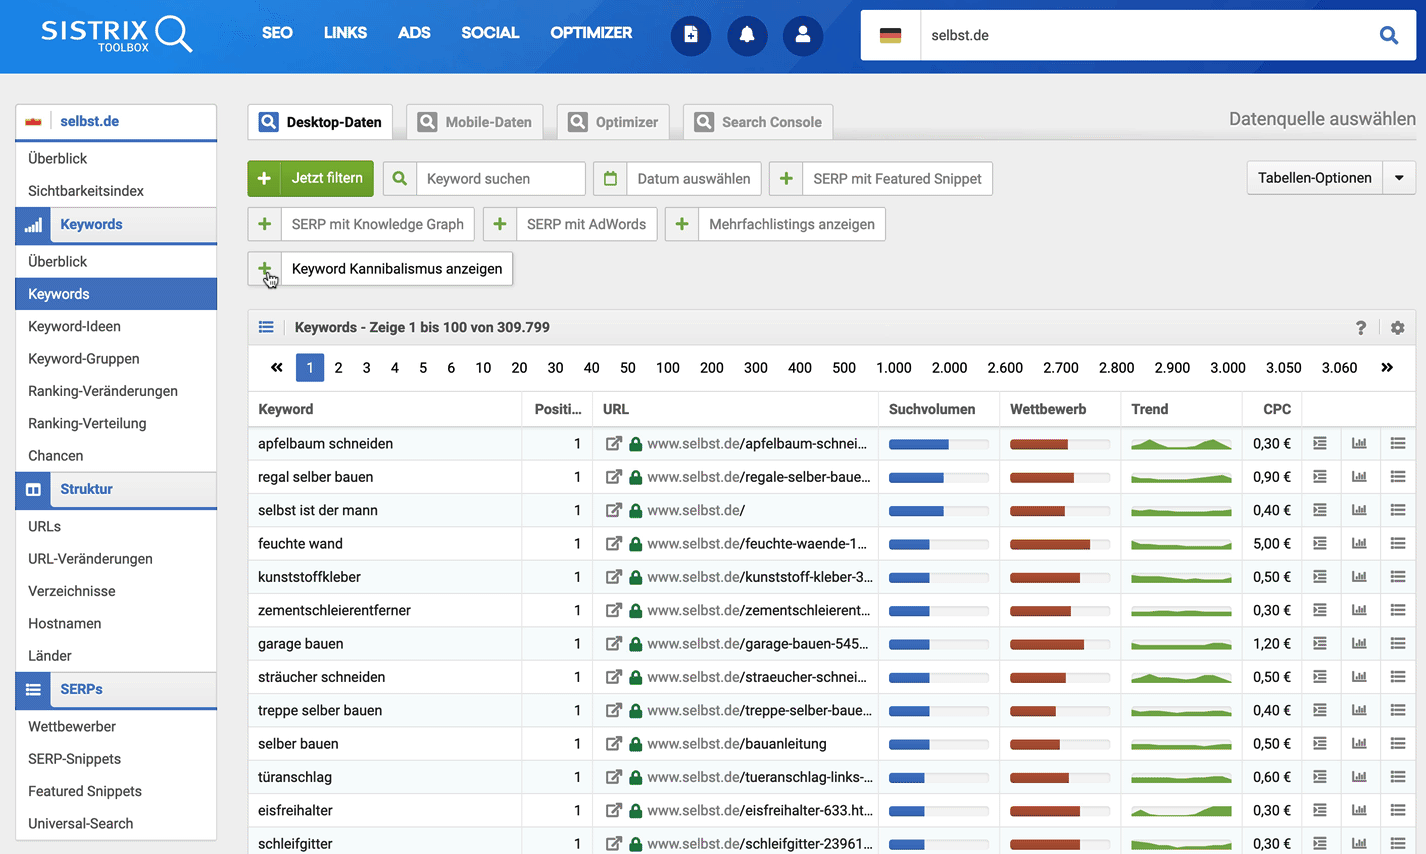This screenshot has height=854, width=1426.
Task: Click the notification bell icon
Action: 746,35
